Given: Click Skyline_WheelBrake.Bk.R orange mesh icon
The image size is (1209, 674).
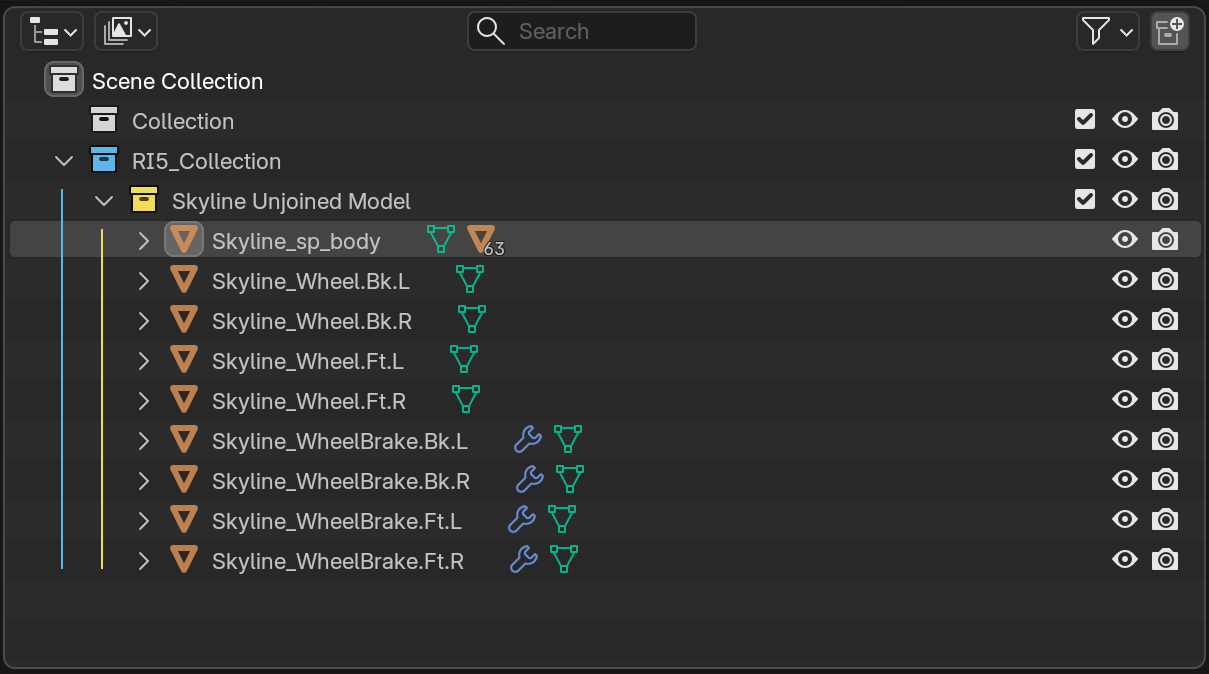Looking at the screenshot, I should click(184, 480).
